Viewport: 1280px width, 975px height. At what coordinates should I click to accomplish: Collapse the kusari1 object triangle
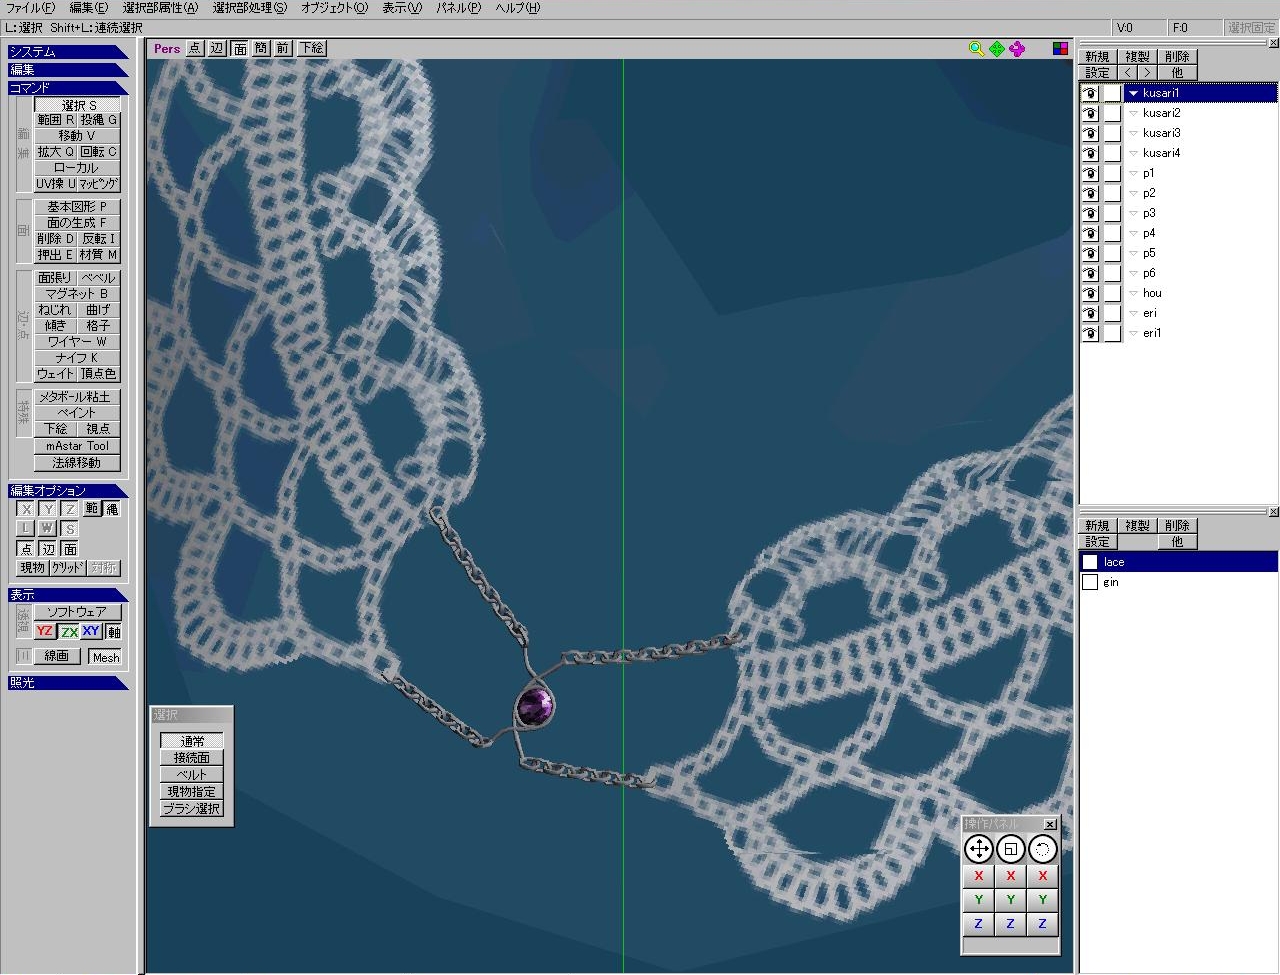(1133, 94)
